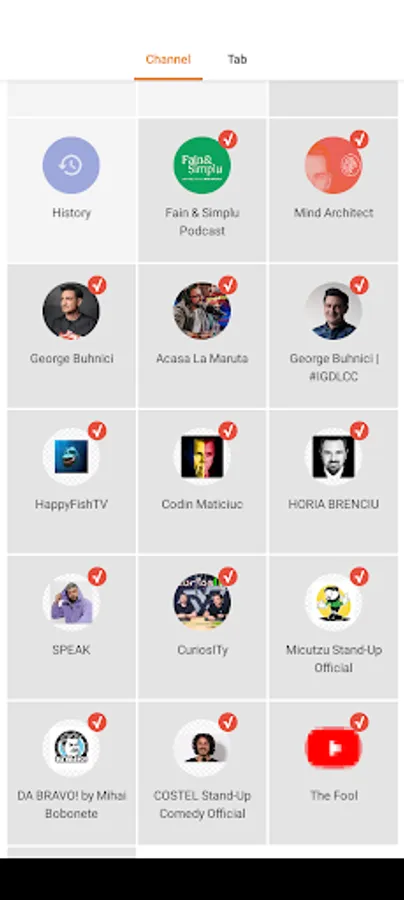
Task: Switch to the Tab tab
Action: coord(237,59)
